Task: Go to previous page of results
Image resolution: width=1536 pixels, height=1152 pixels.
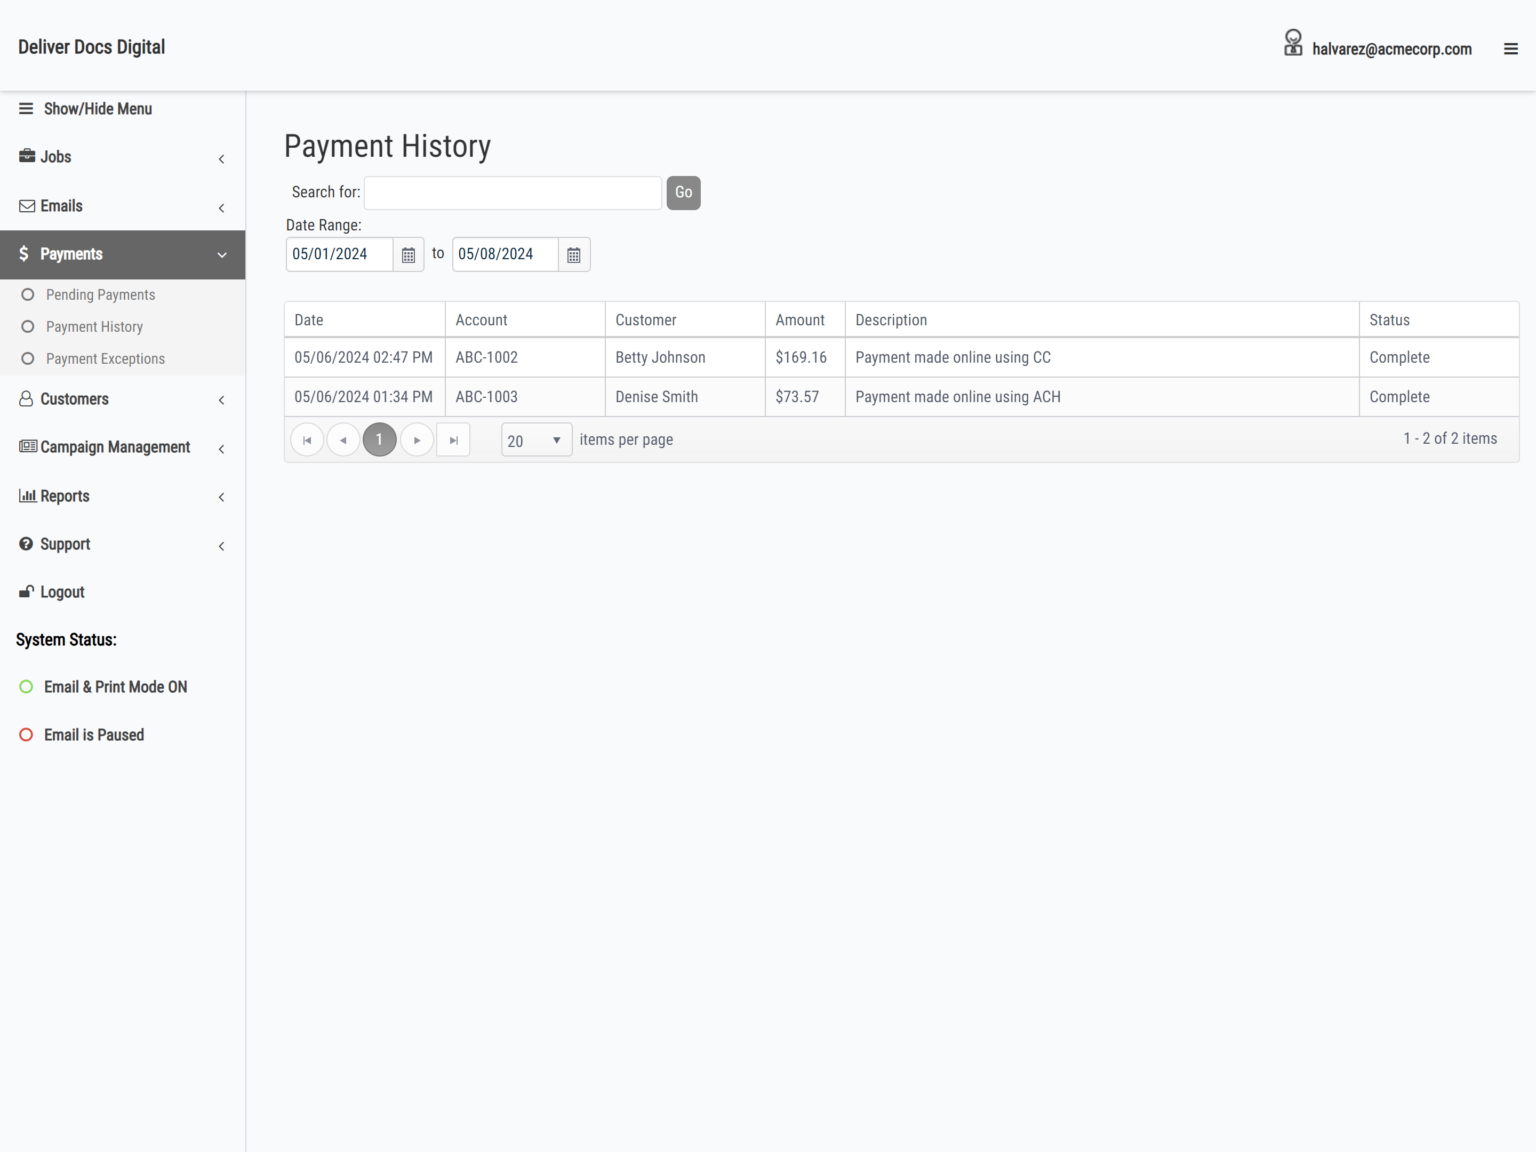Action: coord(343,440)
